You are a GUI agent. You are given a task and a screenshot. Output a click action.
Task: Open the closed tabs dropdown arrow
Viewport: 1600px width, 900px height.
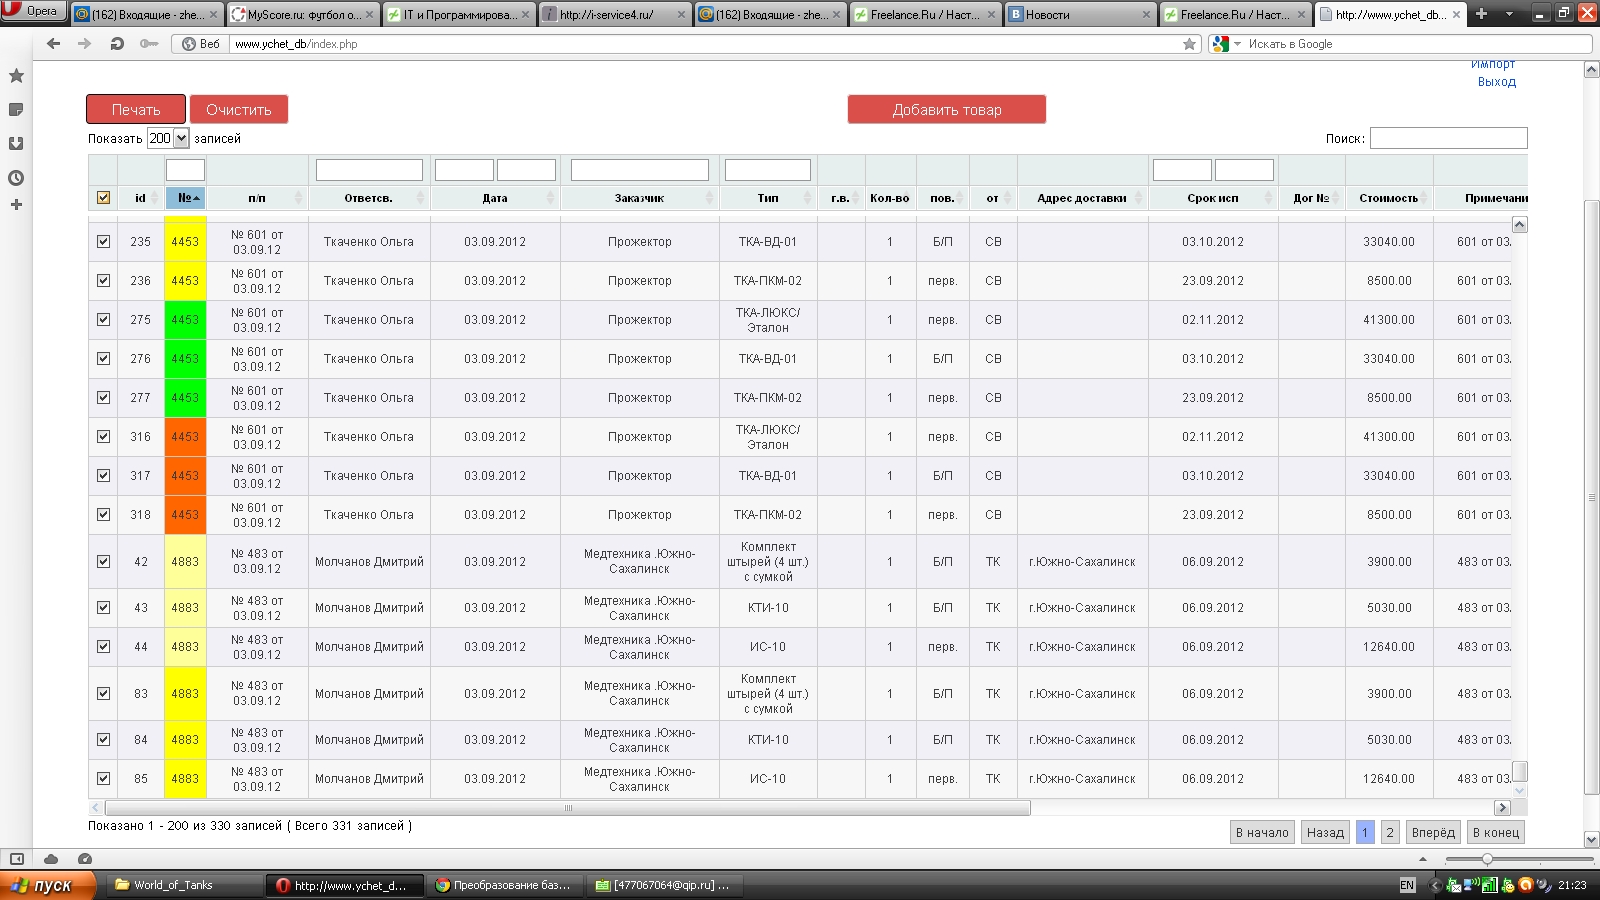coord(1509,14)
